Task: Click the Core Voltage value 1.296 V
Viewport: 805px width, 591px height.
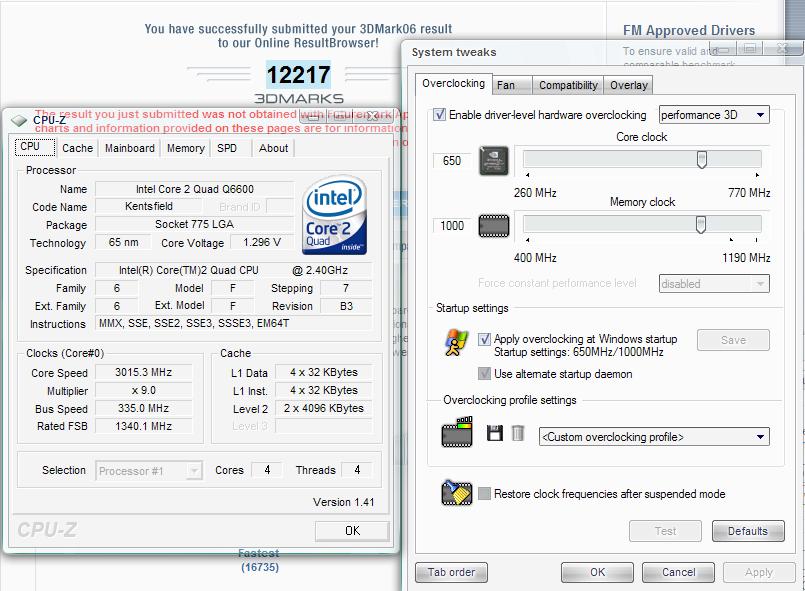Action: coord(262,242)
